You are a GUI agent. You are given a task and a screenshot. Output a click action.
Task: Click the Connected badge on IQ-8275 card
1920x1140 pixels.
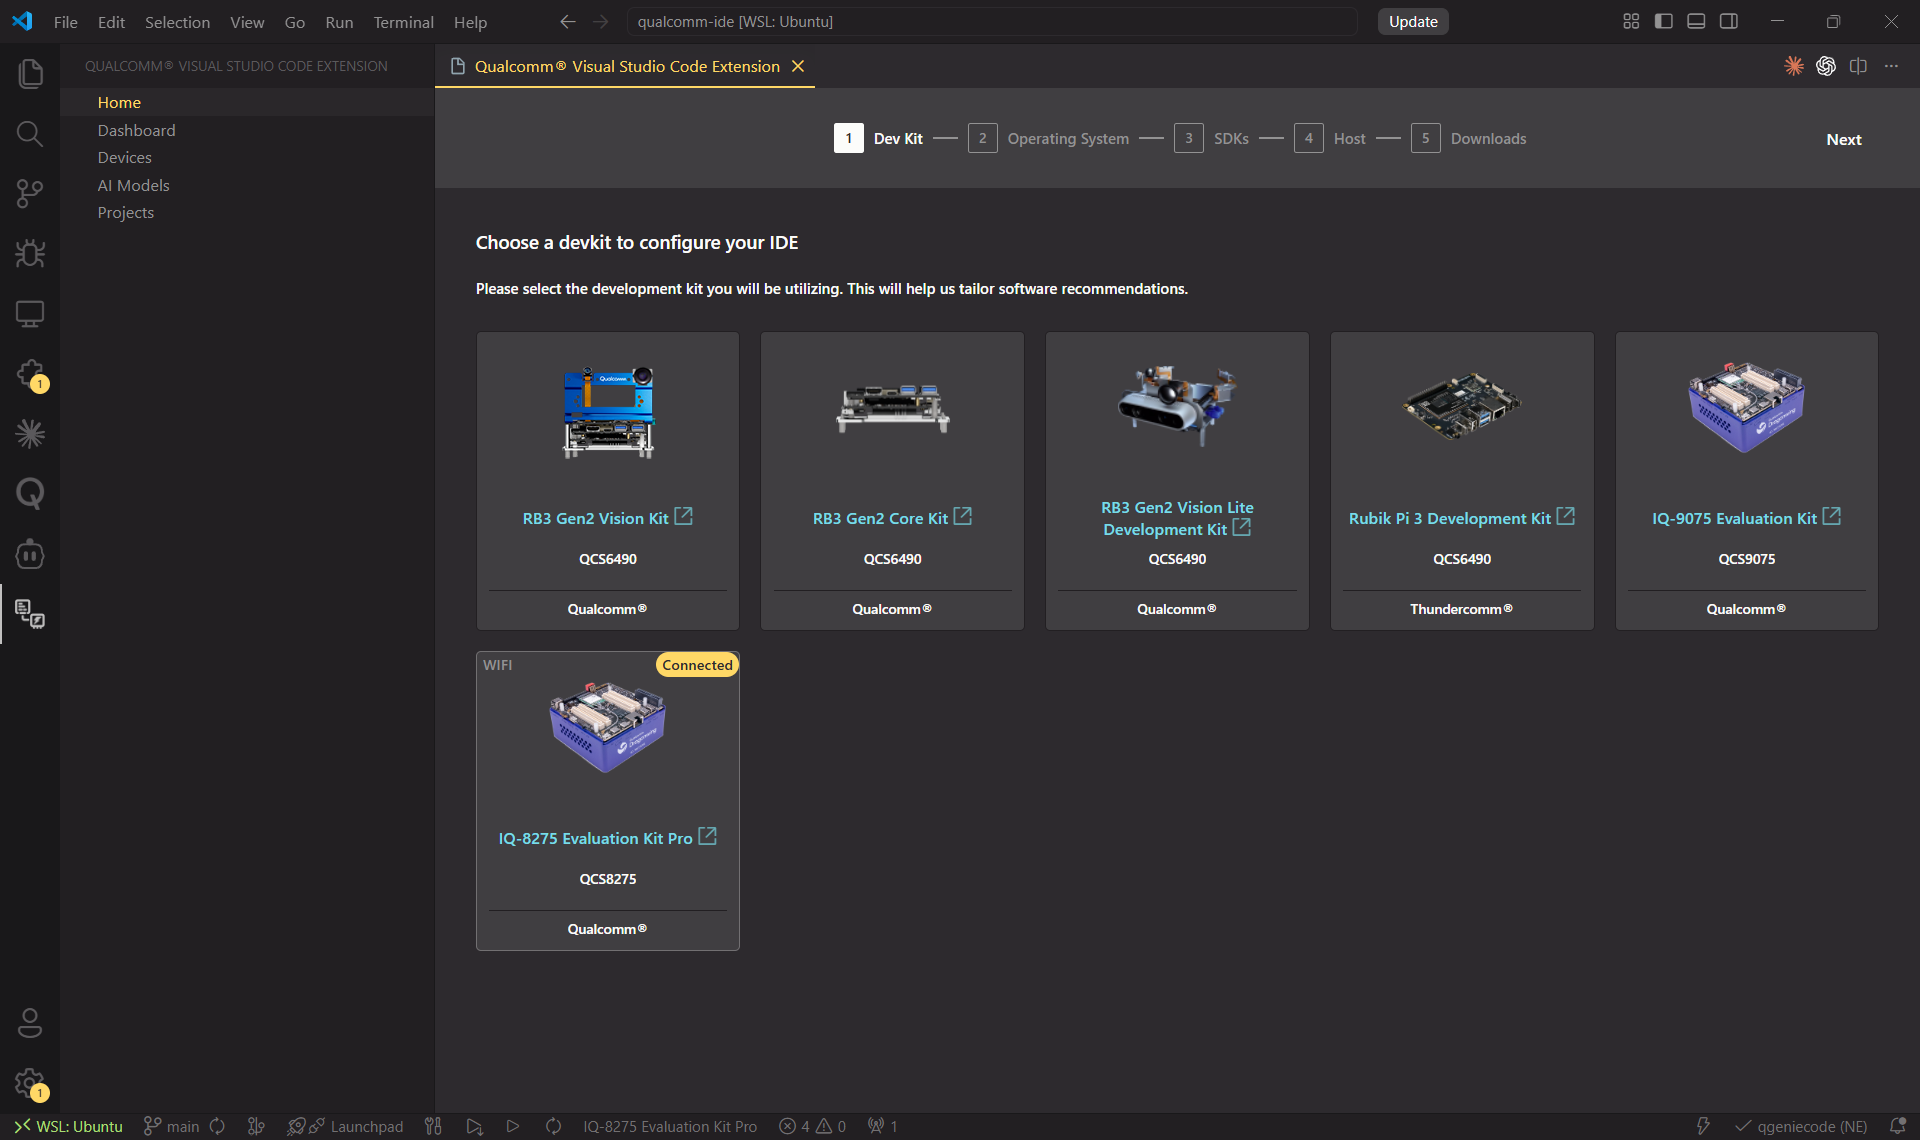pyautogui.click(x=697, y=665)
